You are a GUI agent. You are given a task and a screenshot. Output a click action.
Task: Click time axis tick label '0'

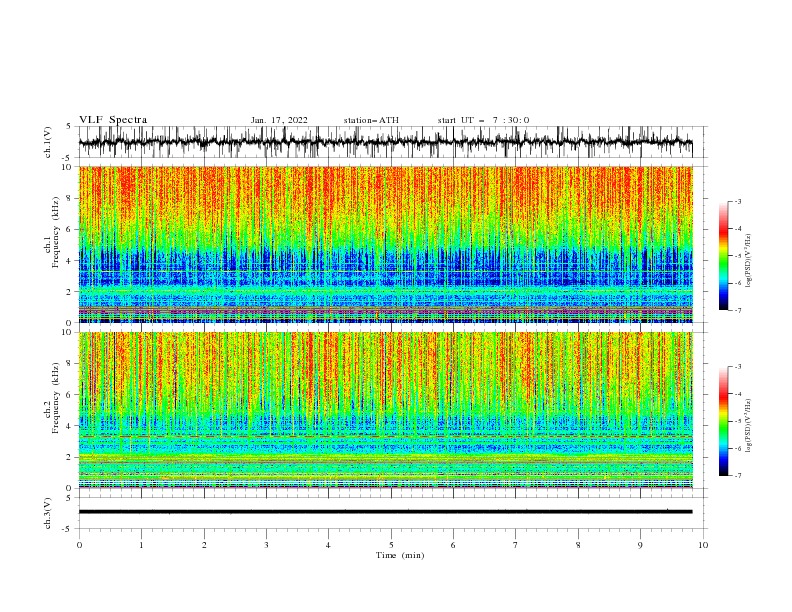point(79,545)
